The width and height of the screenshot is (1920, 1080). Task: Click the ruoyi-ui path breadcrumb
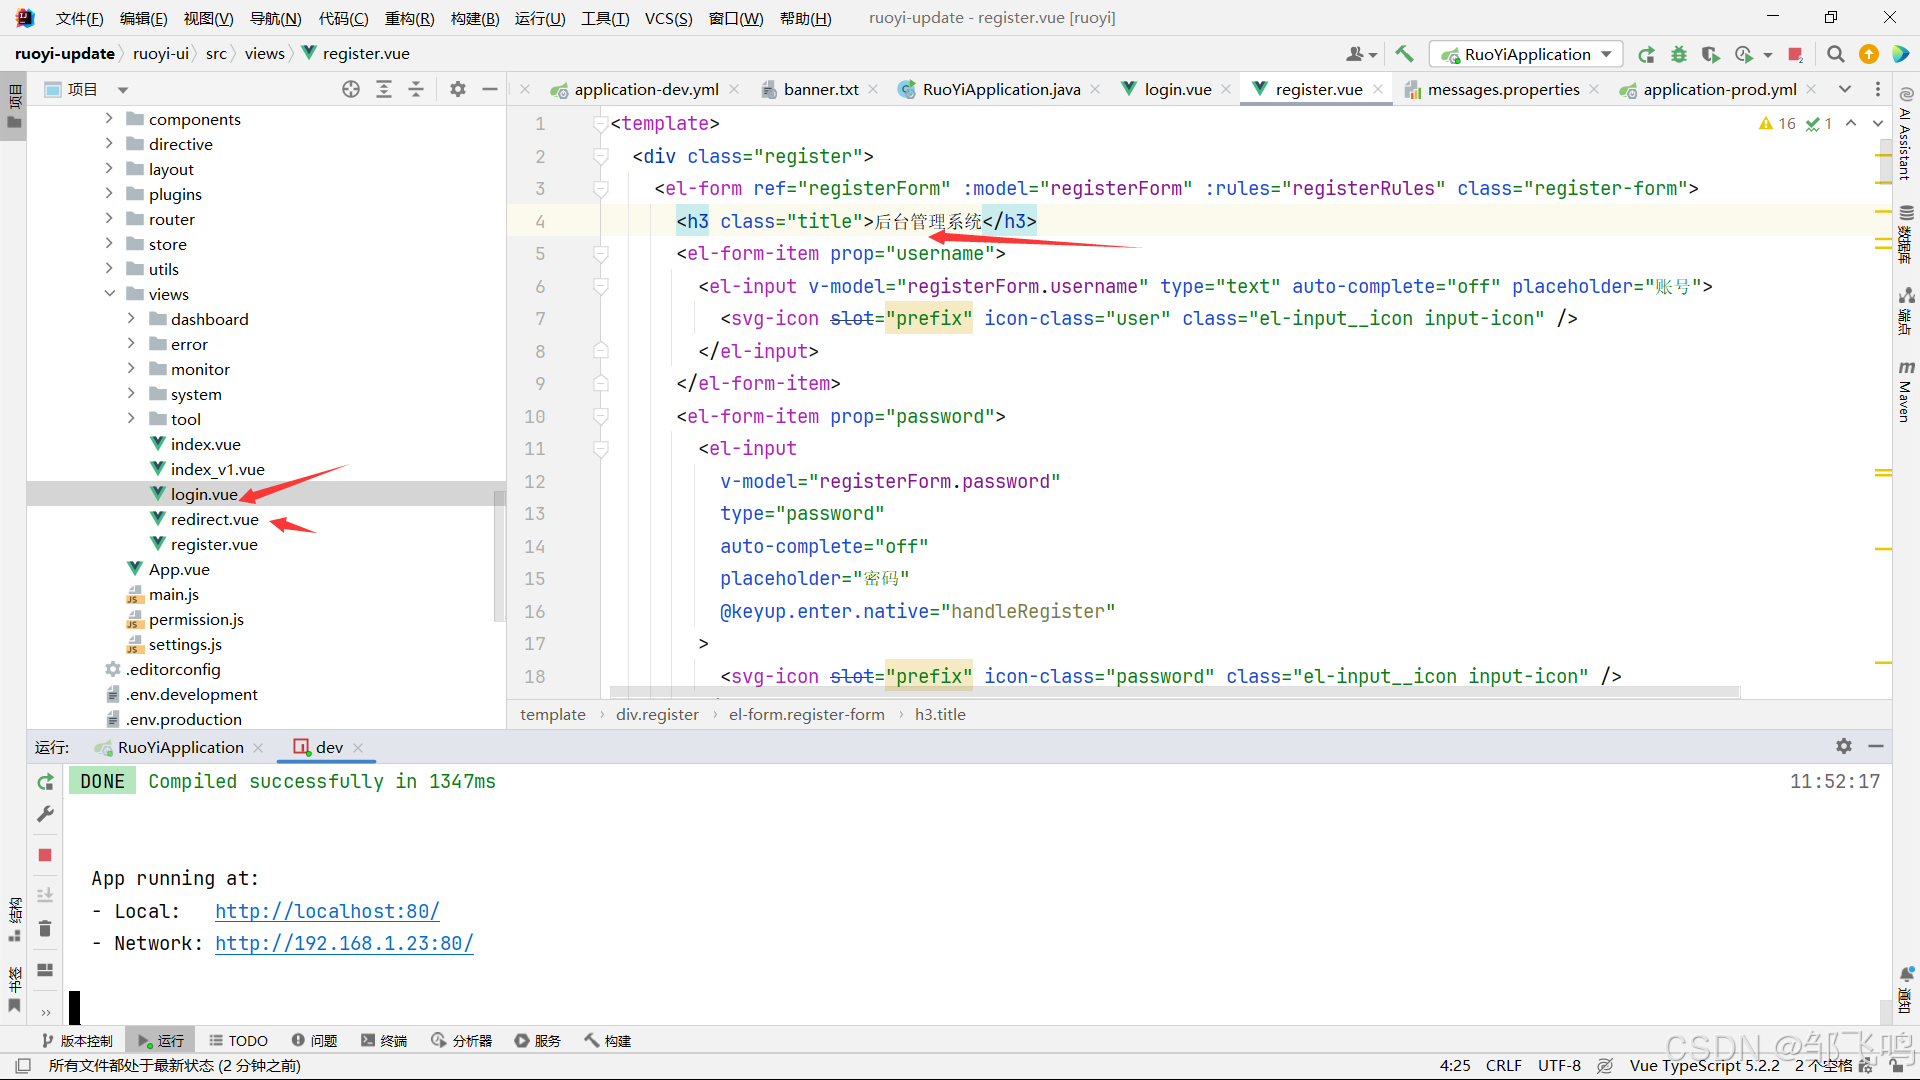(160, 54)
